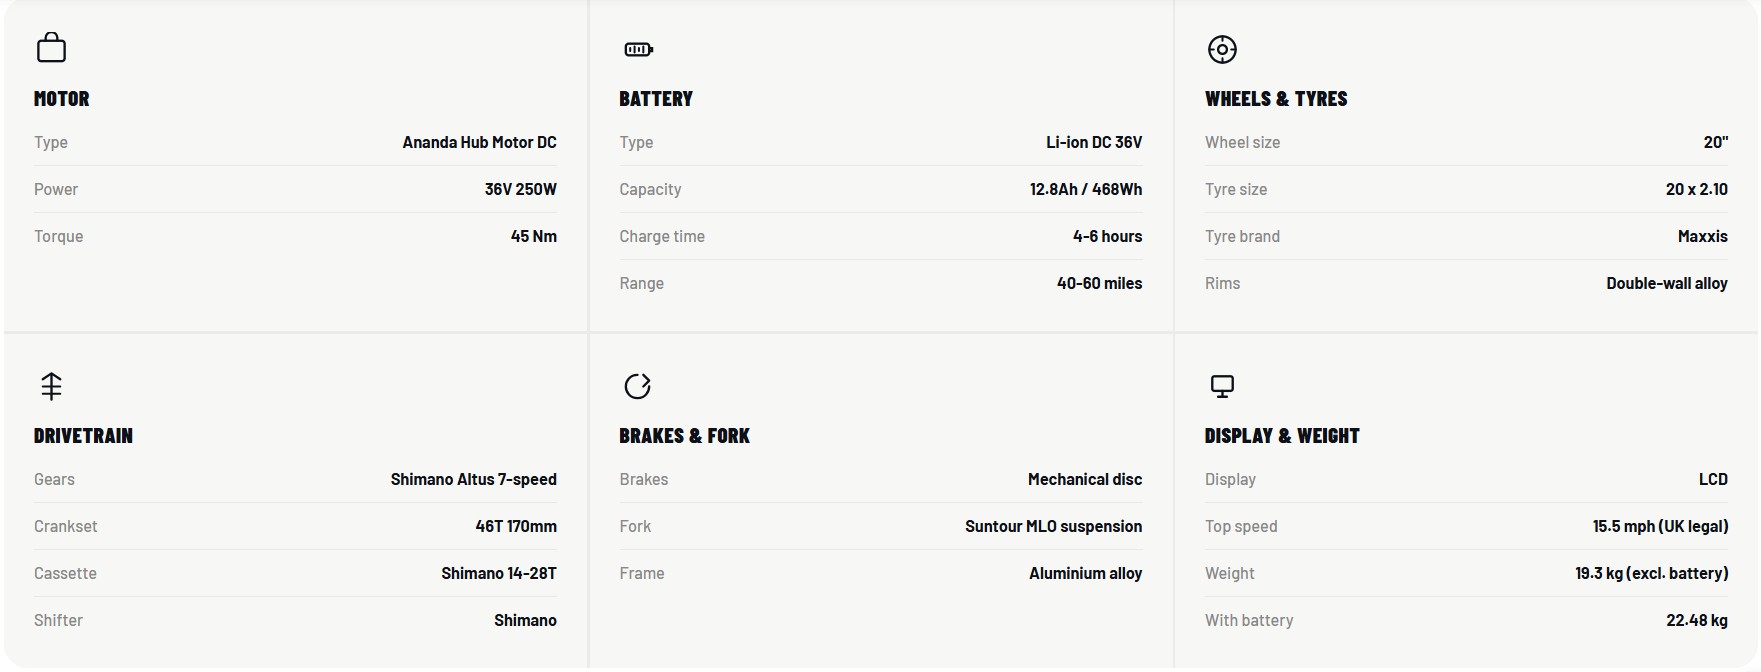
Task: Select the WHEELS & TYRES heading
Action: pos(1276,99)
